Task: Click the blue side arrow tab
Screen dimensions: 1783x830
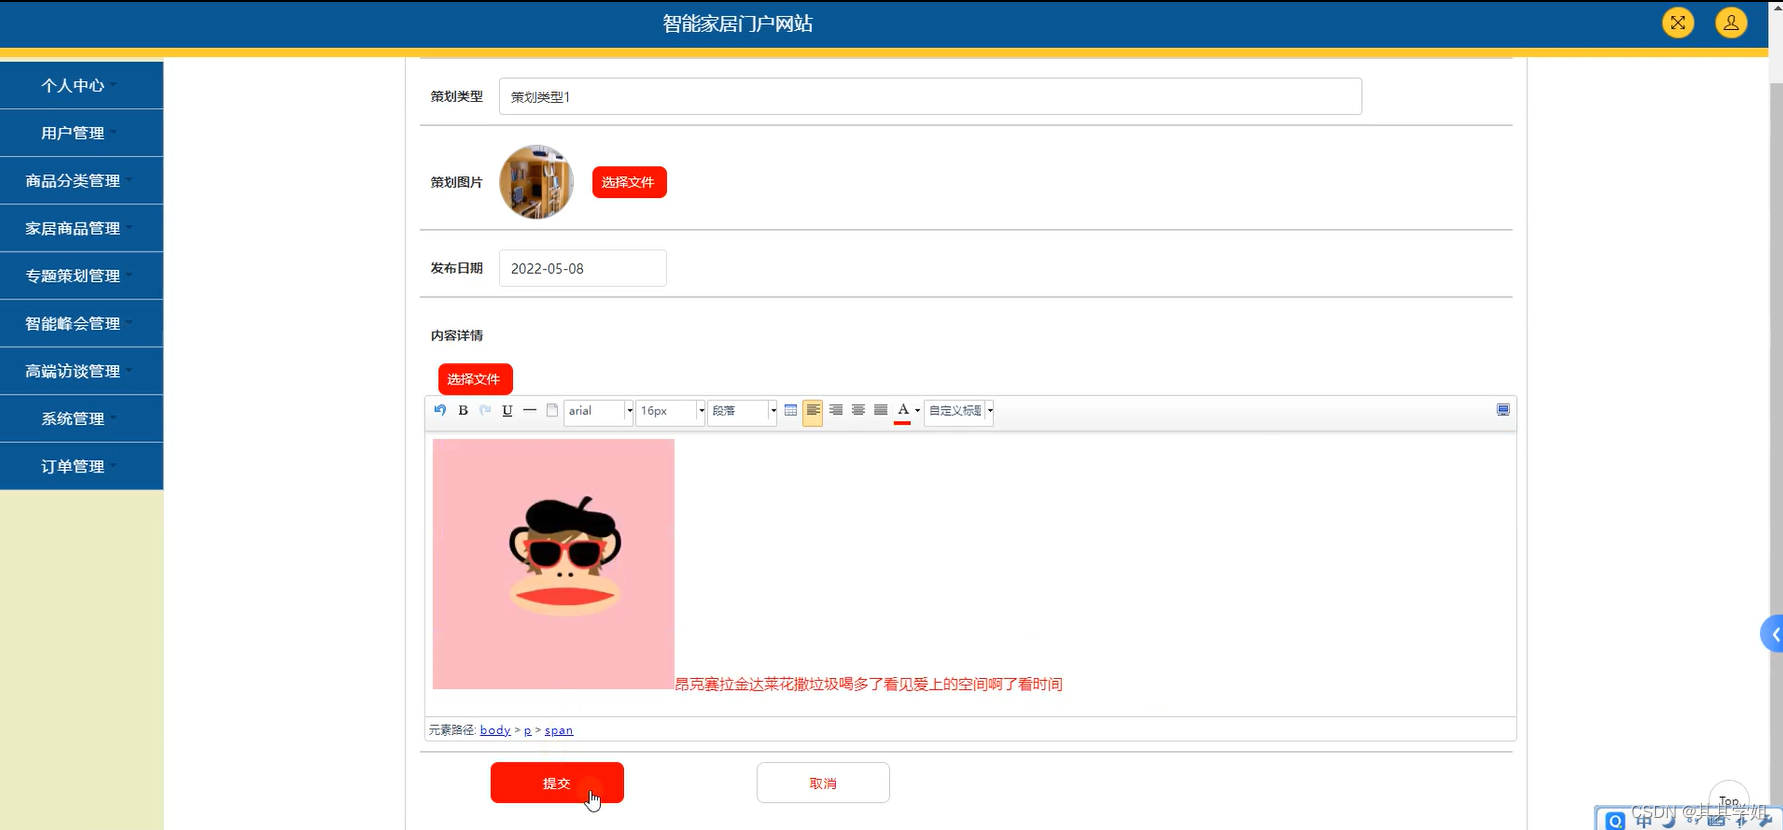Action: coord(1772,634)
